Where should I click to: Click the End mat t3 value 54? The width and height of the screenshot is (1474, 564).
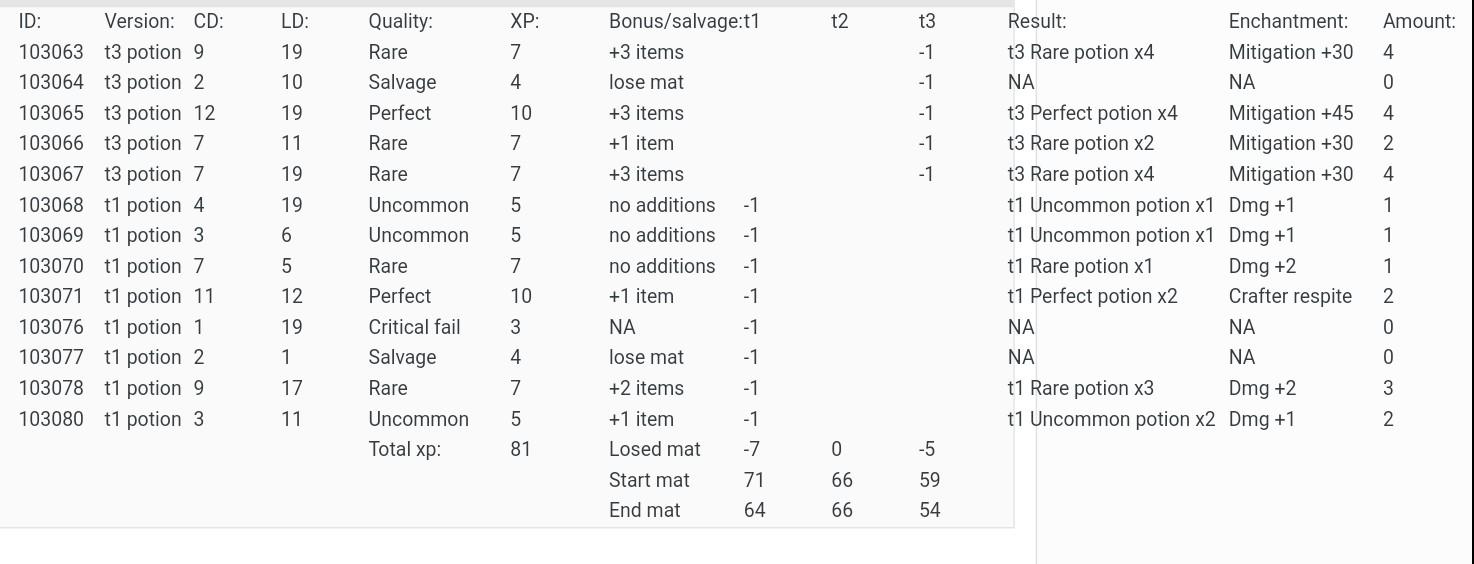click(929, 510)
